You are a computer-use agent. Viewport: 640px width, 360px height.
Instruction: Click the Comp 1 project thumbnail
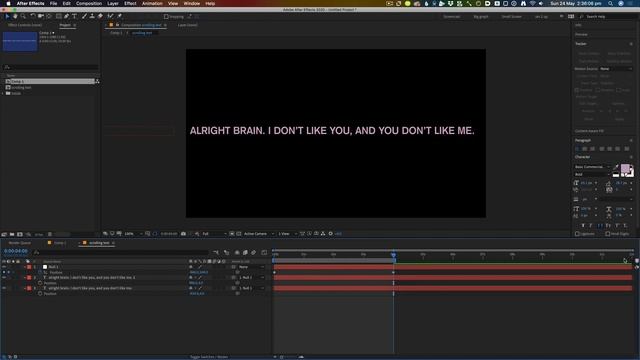click(20, 41)
